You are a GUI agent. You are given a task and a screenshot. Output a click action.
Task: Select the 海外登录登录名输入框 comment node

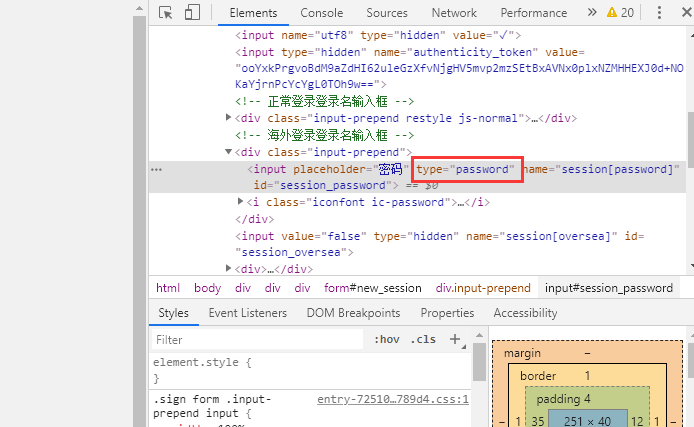coord(324,135)
